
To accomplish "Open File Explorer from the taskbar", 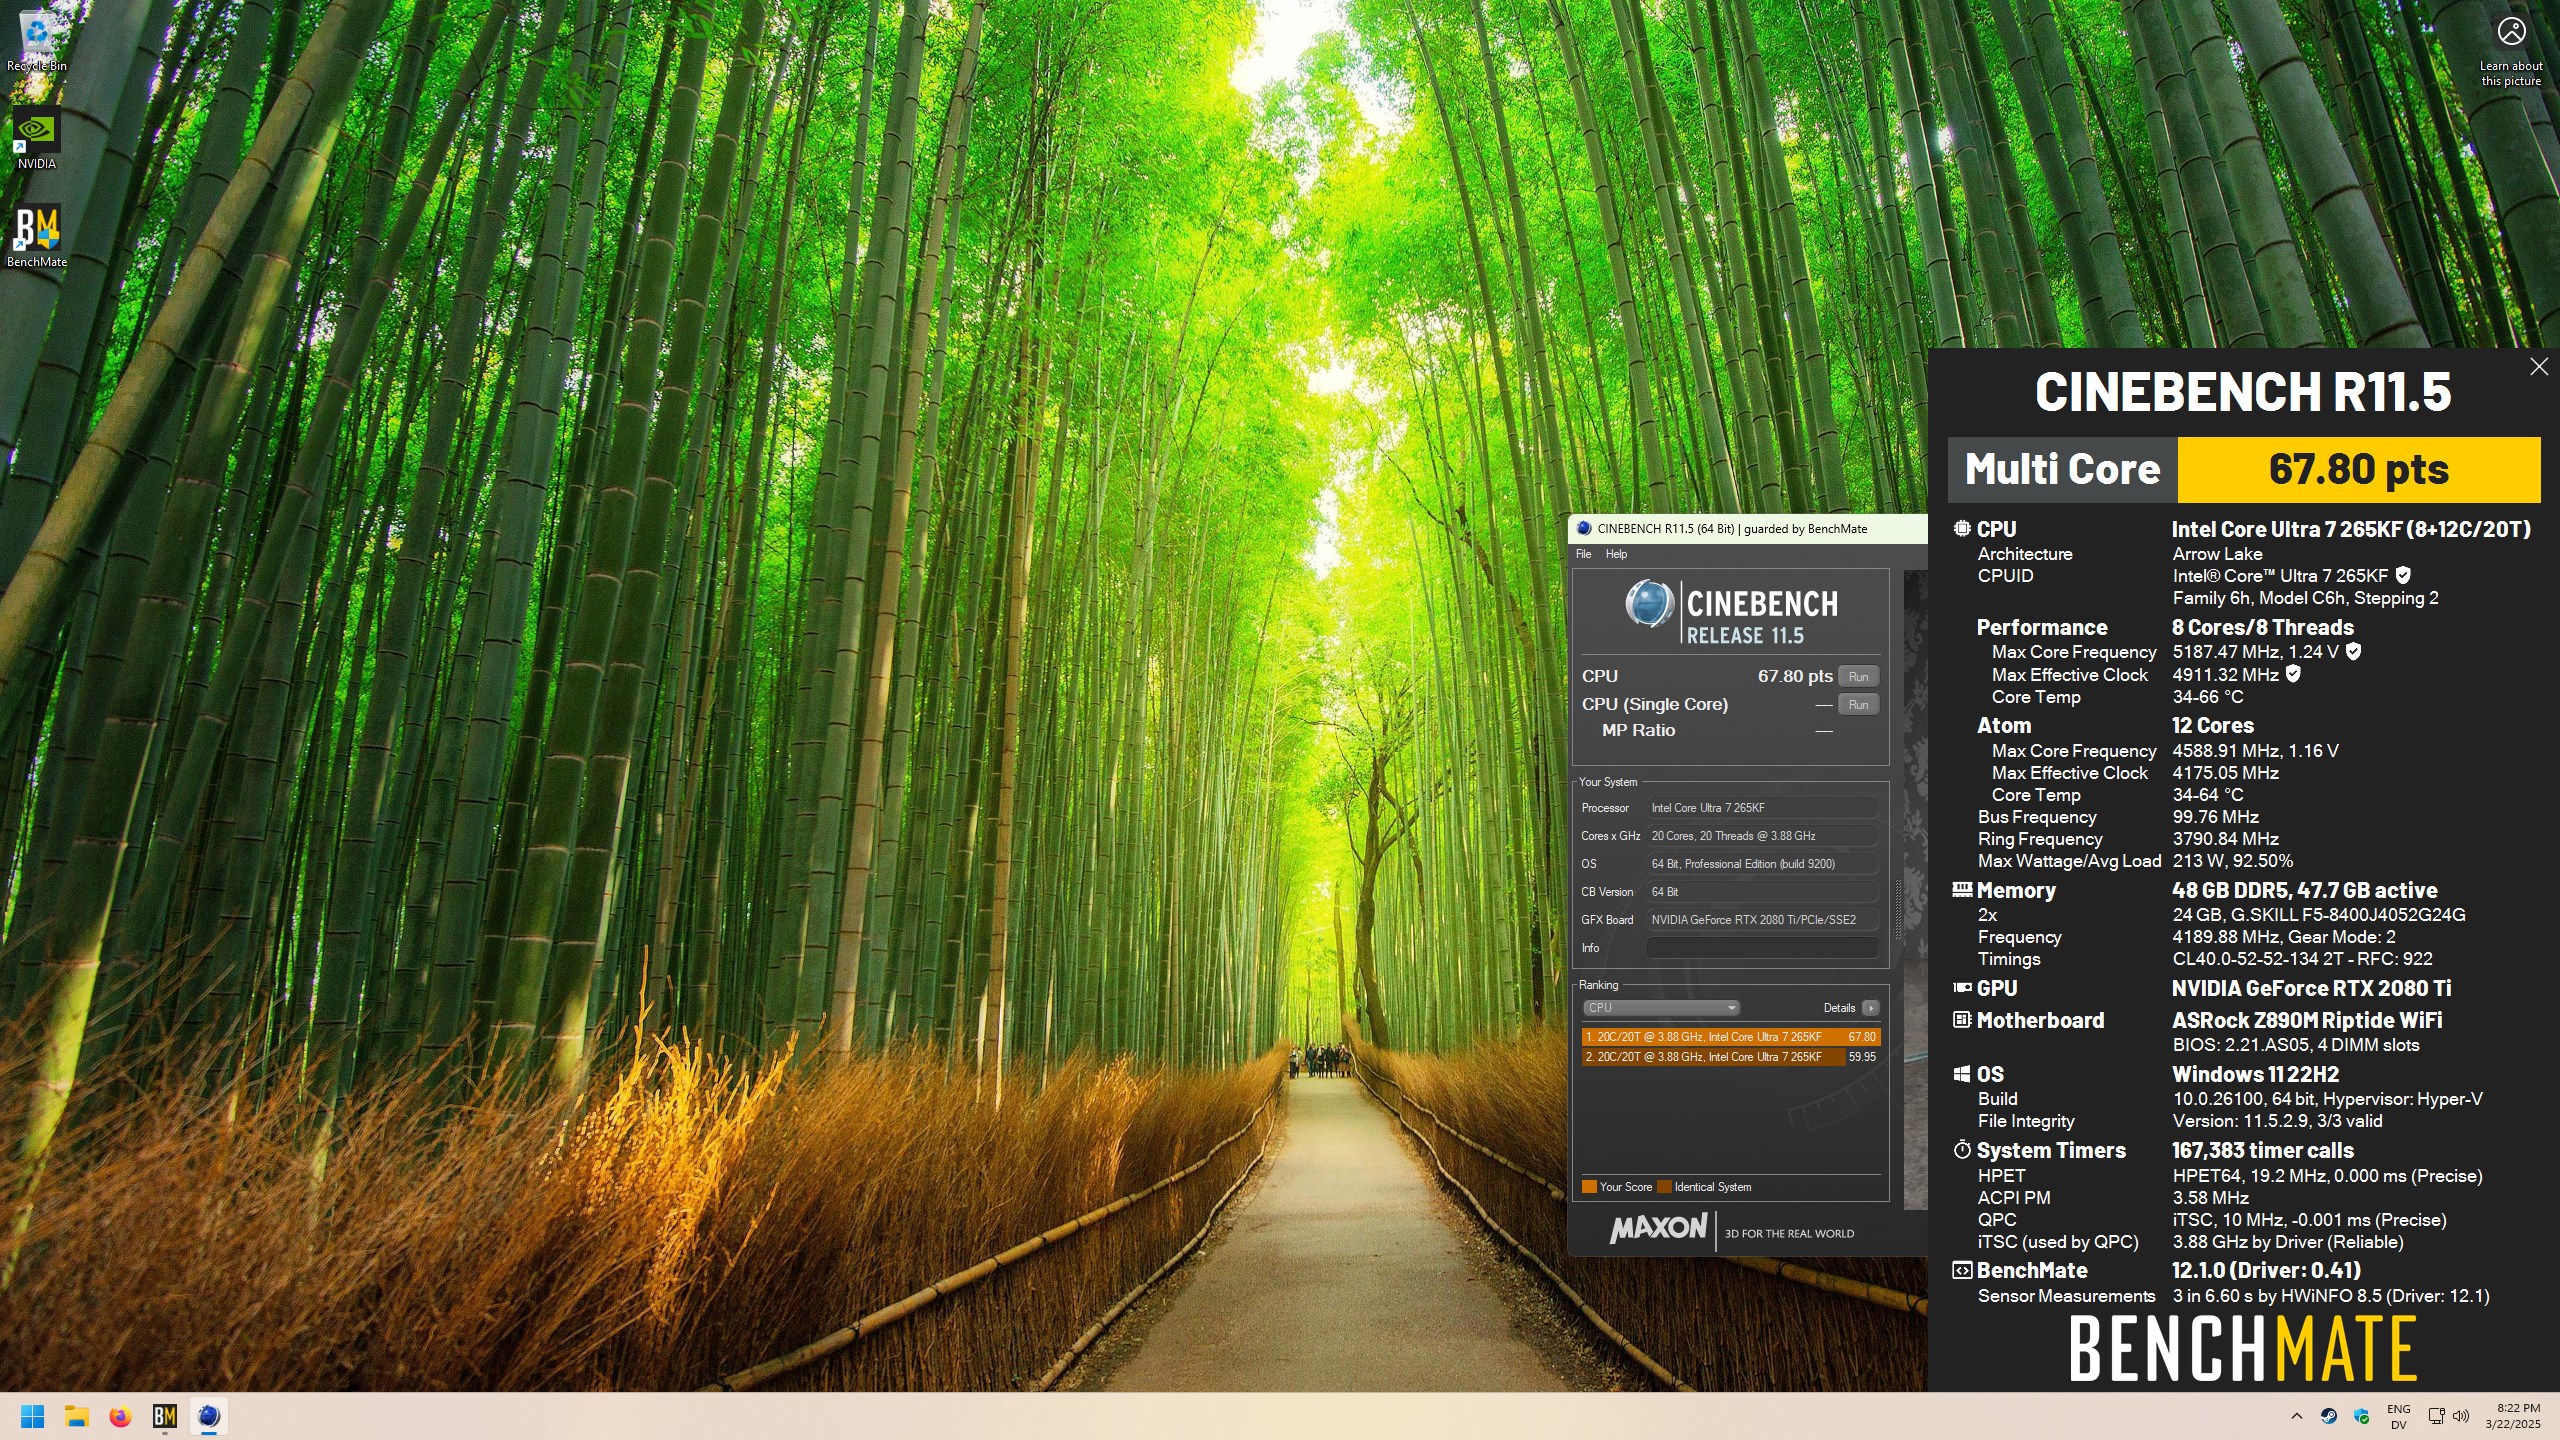I will pos(77,1416).
